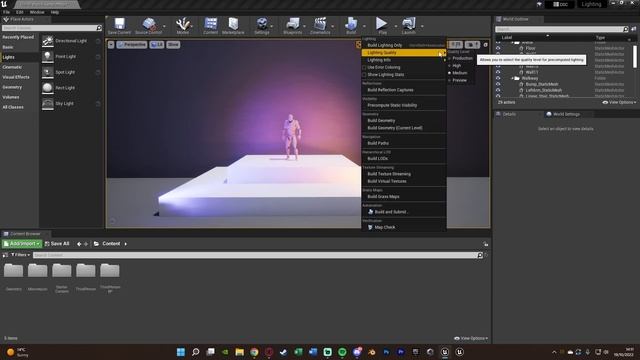Click the Save All button
640x360 pixels.
point(57,244)
